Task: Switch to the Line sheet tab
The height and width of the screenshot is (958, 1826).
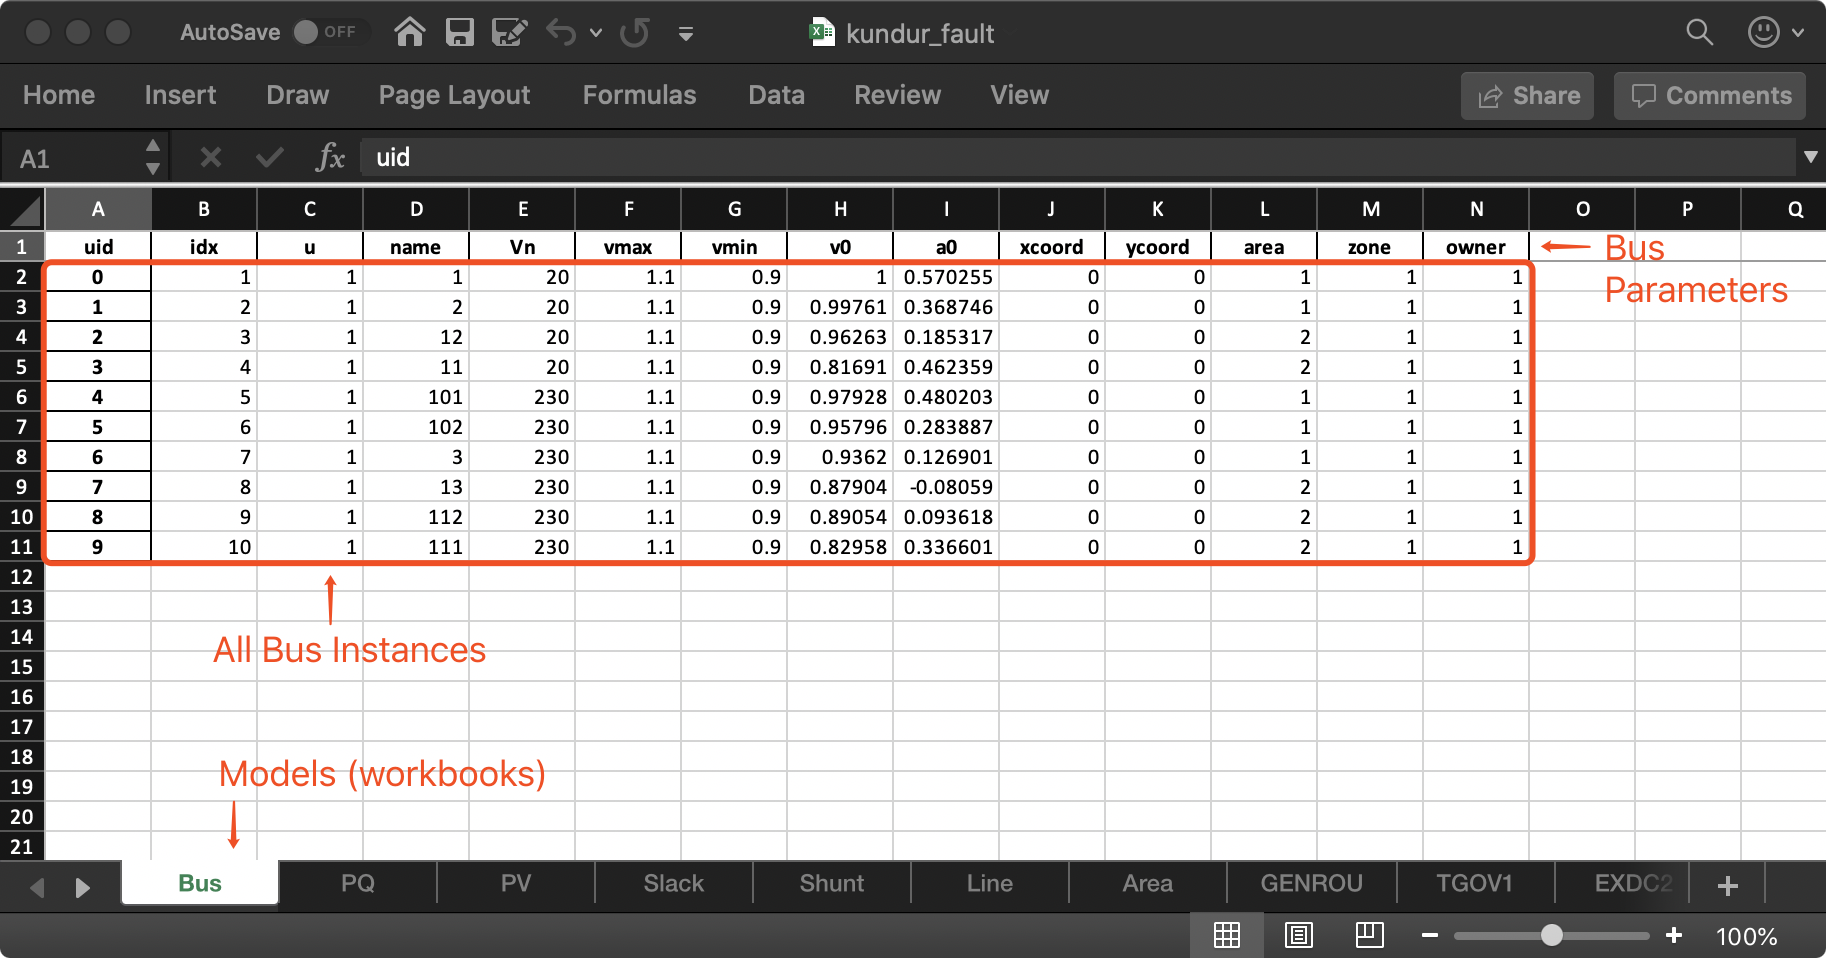Action: coord(990,883)
